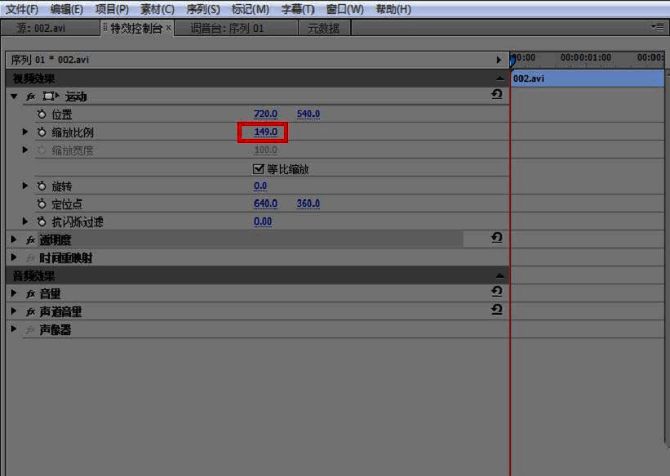This screenshot has width=670, height=476.
Task: Edit the 定位点 horizontal value 640.0
Action: click(x=265, y=204)
